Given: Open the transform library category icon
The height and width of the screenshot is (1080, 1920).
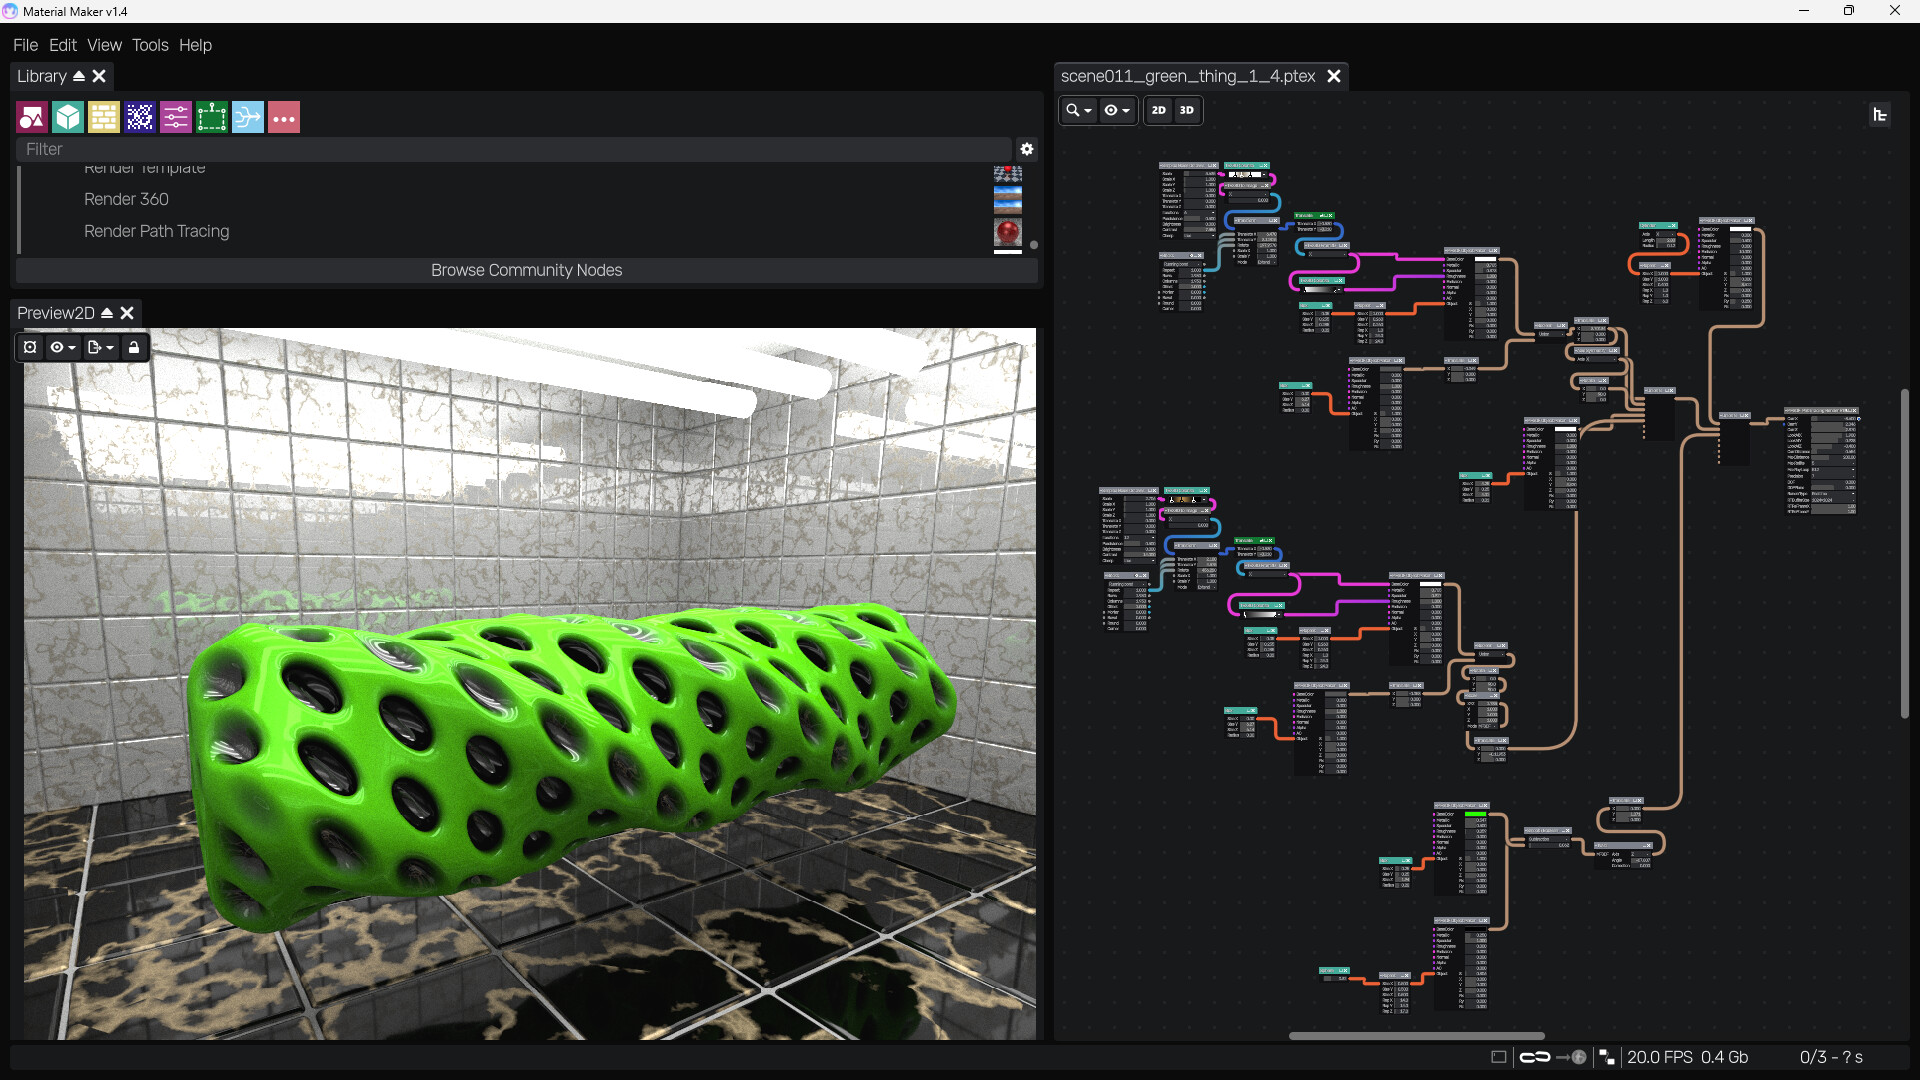Looking at the screenshot, I should 211,117.
